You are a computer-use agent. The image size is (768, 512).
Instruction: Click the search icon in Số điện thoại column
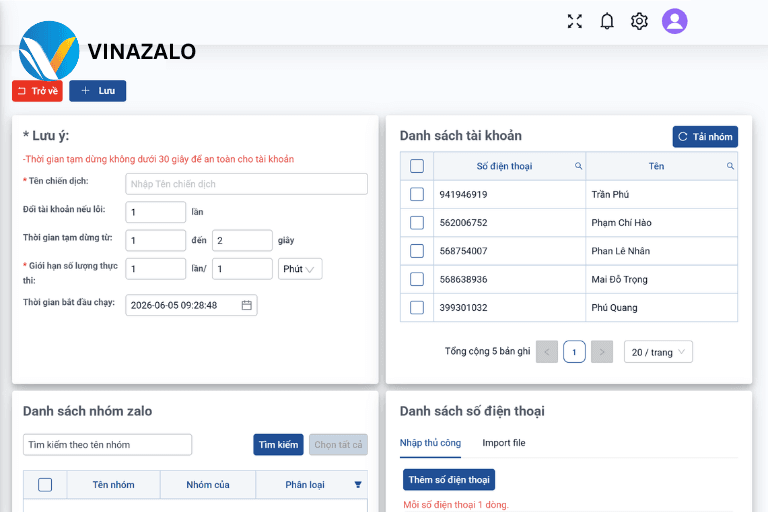578,166
